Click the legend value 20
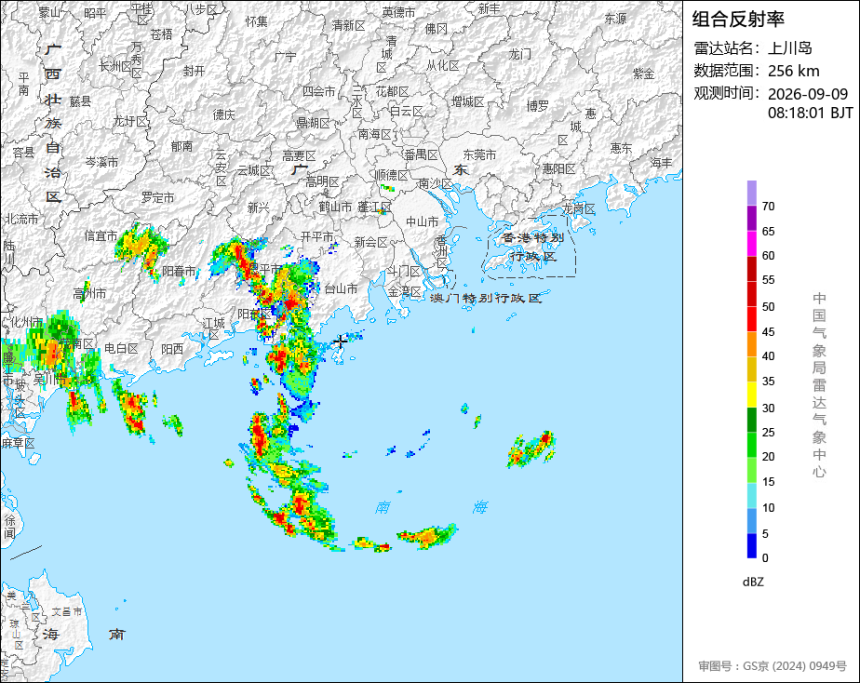This screenshot has width=860, height=683. (768, 456)
